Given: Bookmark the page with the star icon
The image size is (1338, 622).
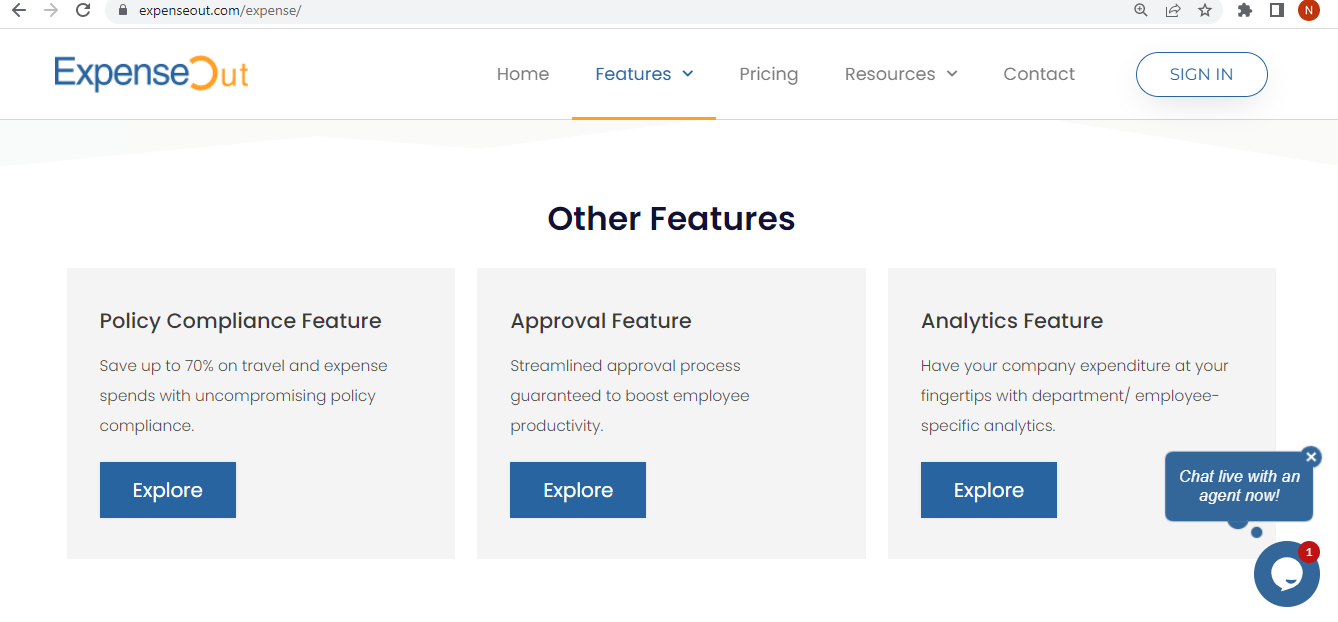Looking at the screenshot, I should [1205, 12].
